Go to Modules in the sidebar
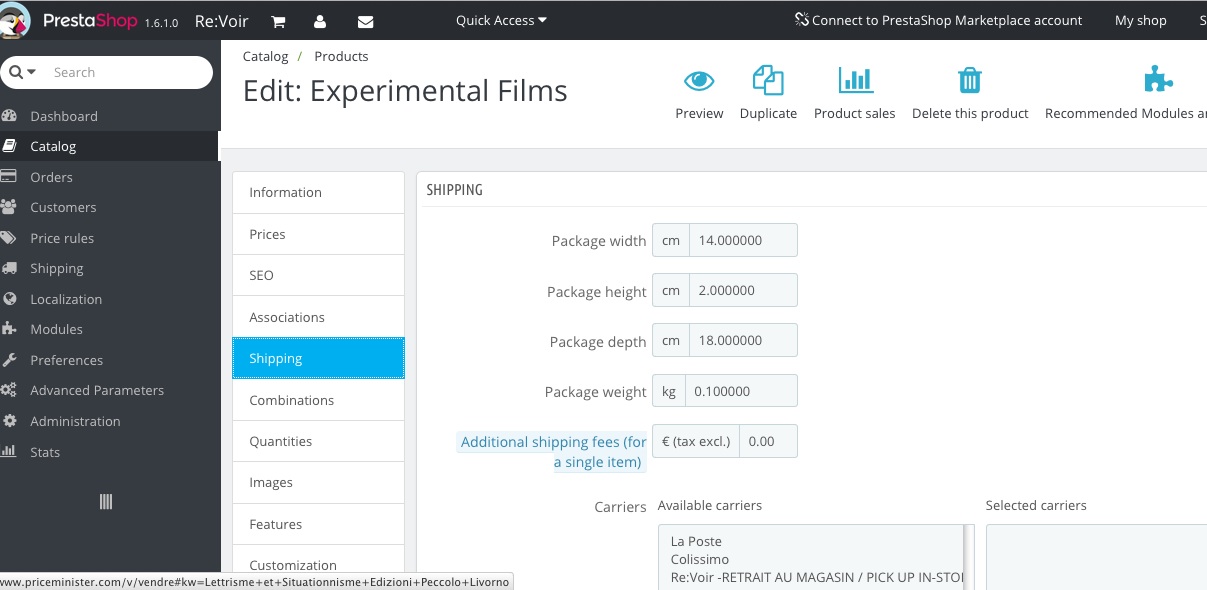Image resolution: width=1207 pixels, height=590 pixels. (x=56, y=329)
